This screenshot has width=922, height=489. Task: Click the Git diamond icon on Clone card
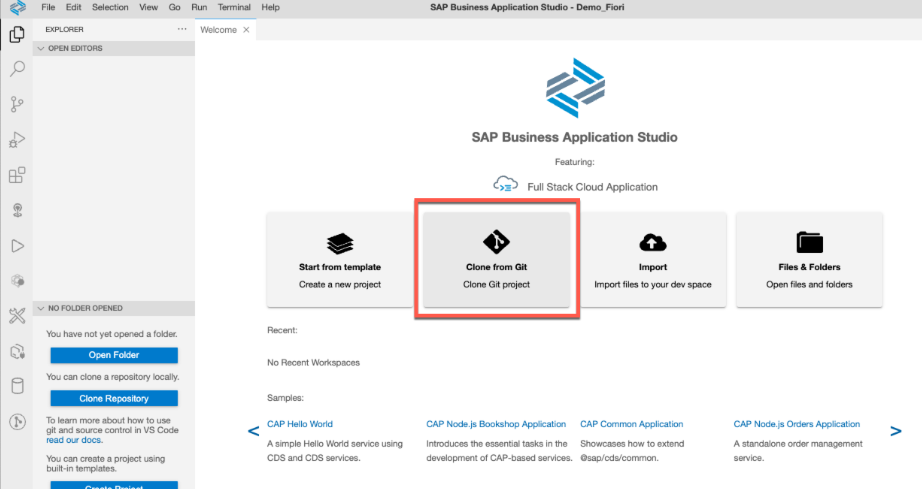point(496,242)
